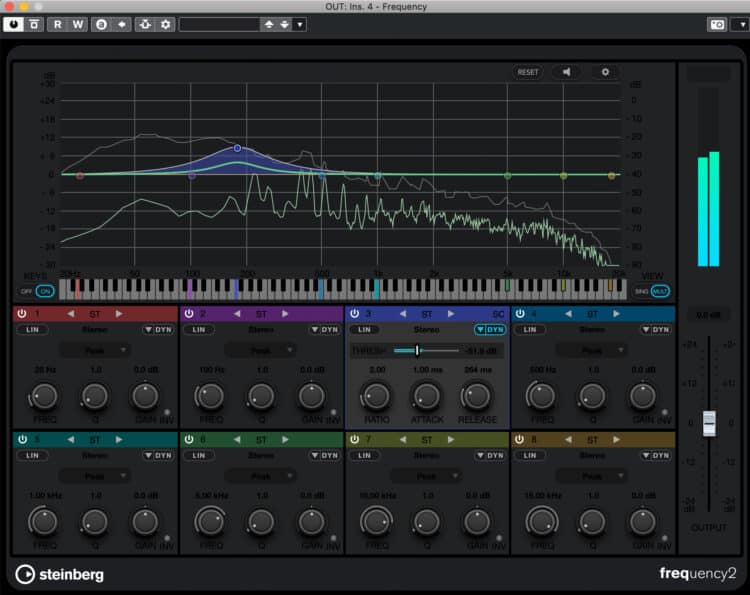Screen dimensions: 750x595
Task: Click band 1 right arrow
Action: [119, 314]
